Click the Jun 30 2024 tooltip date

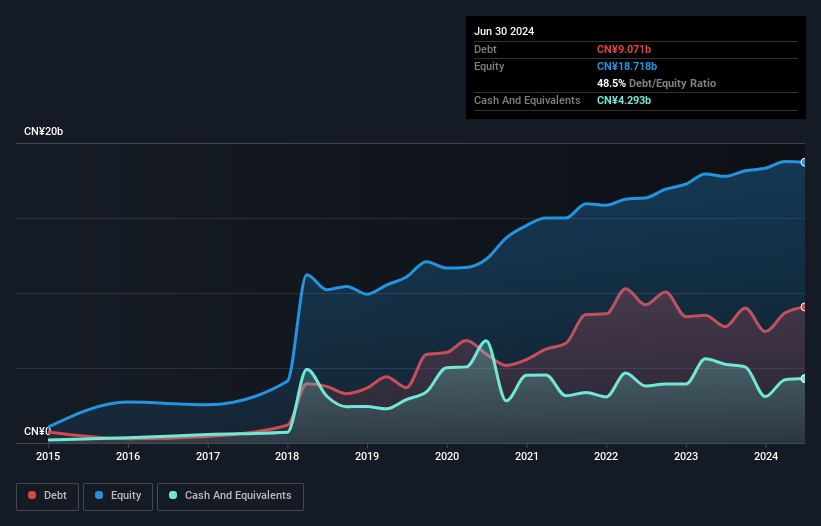click(504, 31)
